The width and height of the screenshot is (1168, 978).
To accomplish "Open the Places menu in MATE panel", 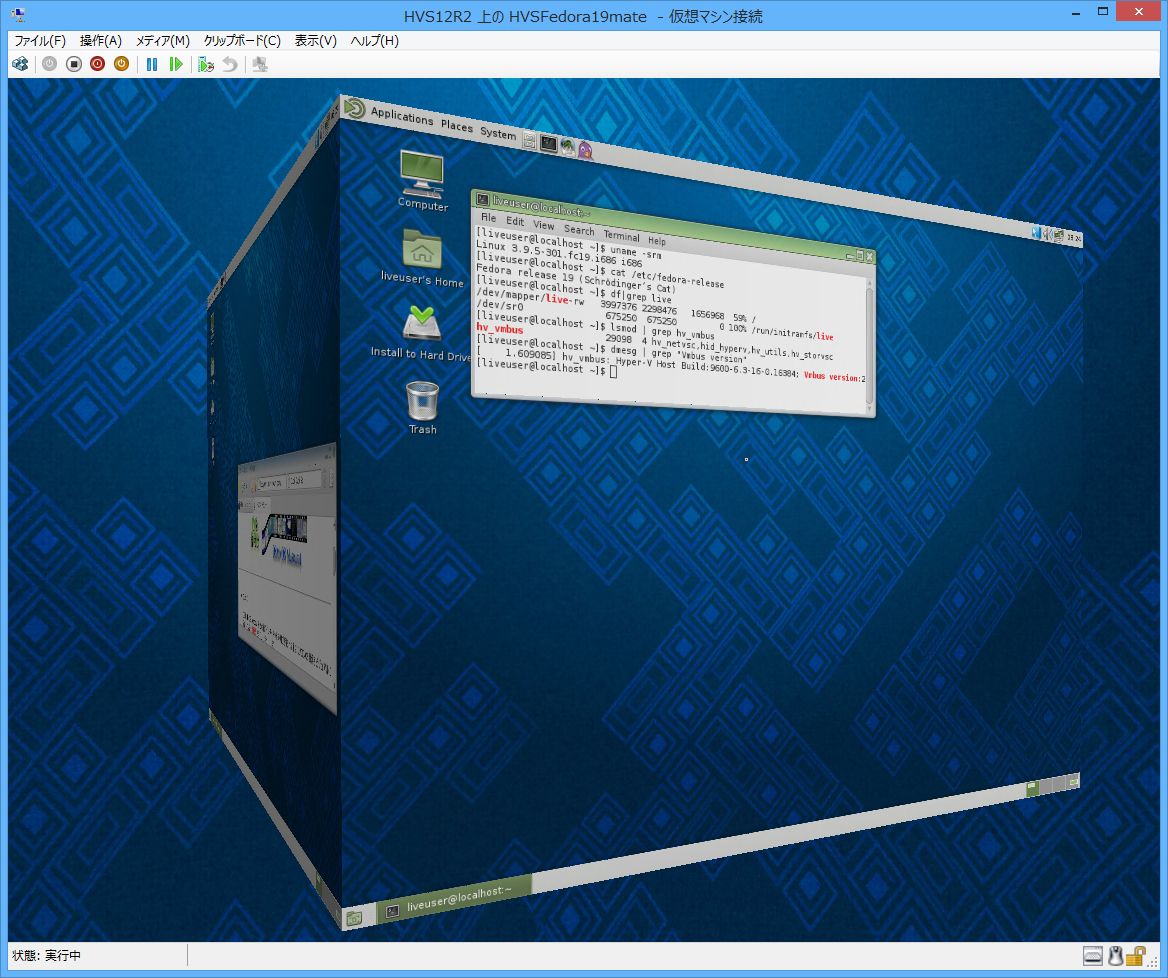I will 457,126.
